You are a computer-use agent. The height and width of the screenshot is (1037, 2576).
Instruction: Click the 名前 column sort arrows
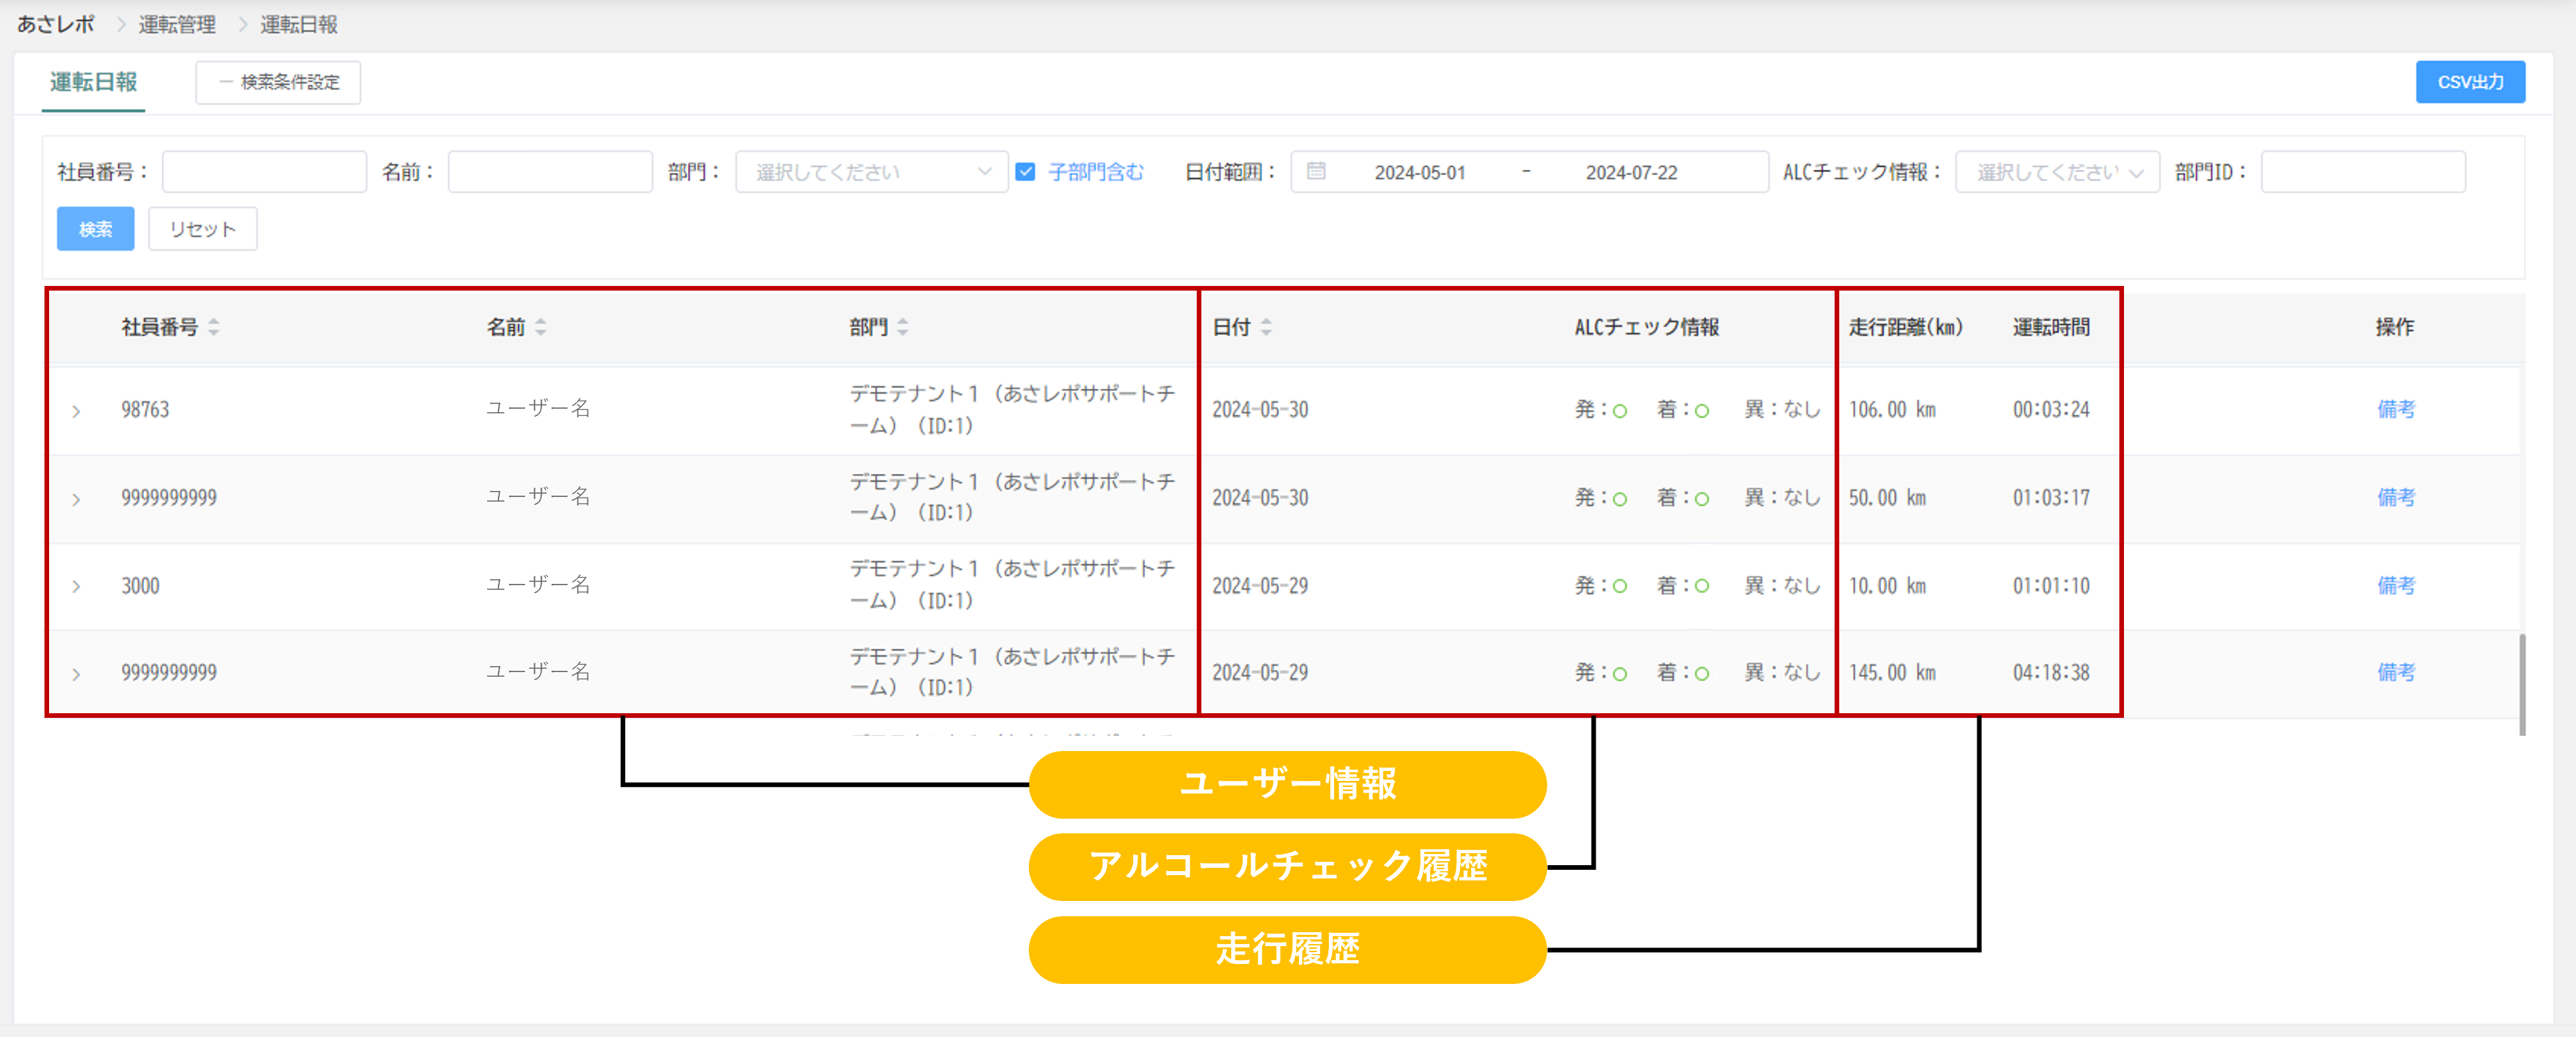[x=541, y=327]
